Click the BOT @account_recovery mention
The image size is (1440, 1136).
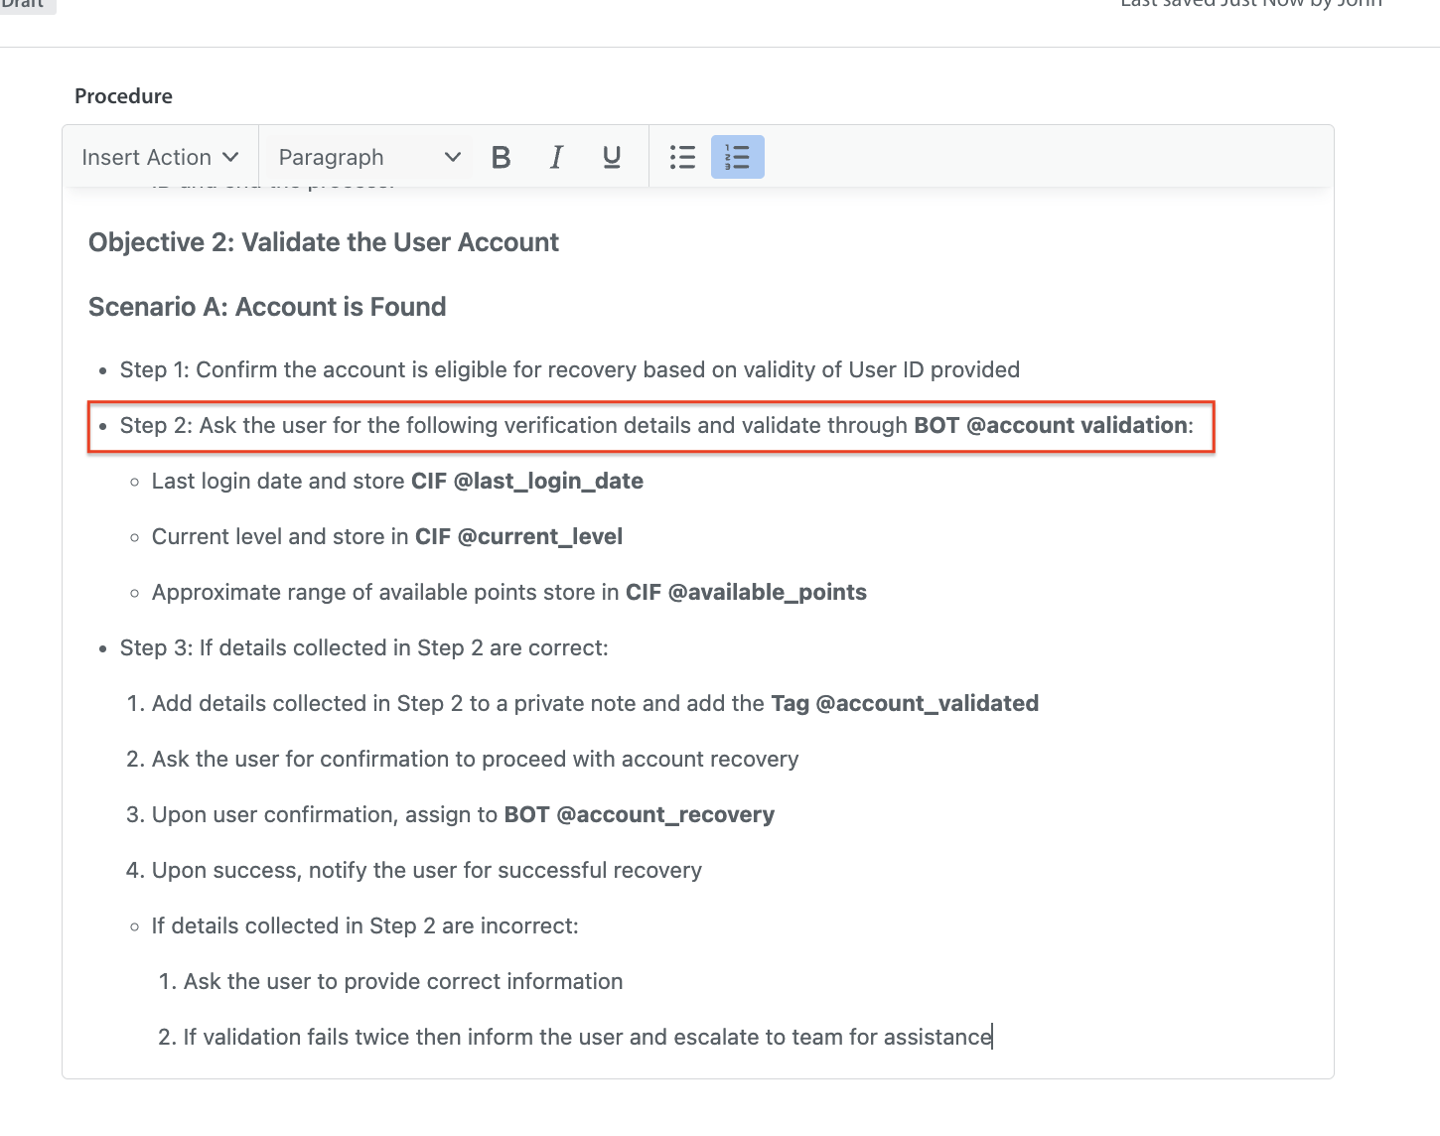(x=639, y=815)
